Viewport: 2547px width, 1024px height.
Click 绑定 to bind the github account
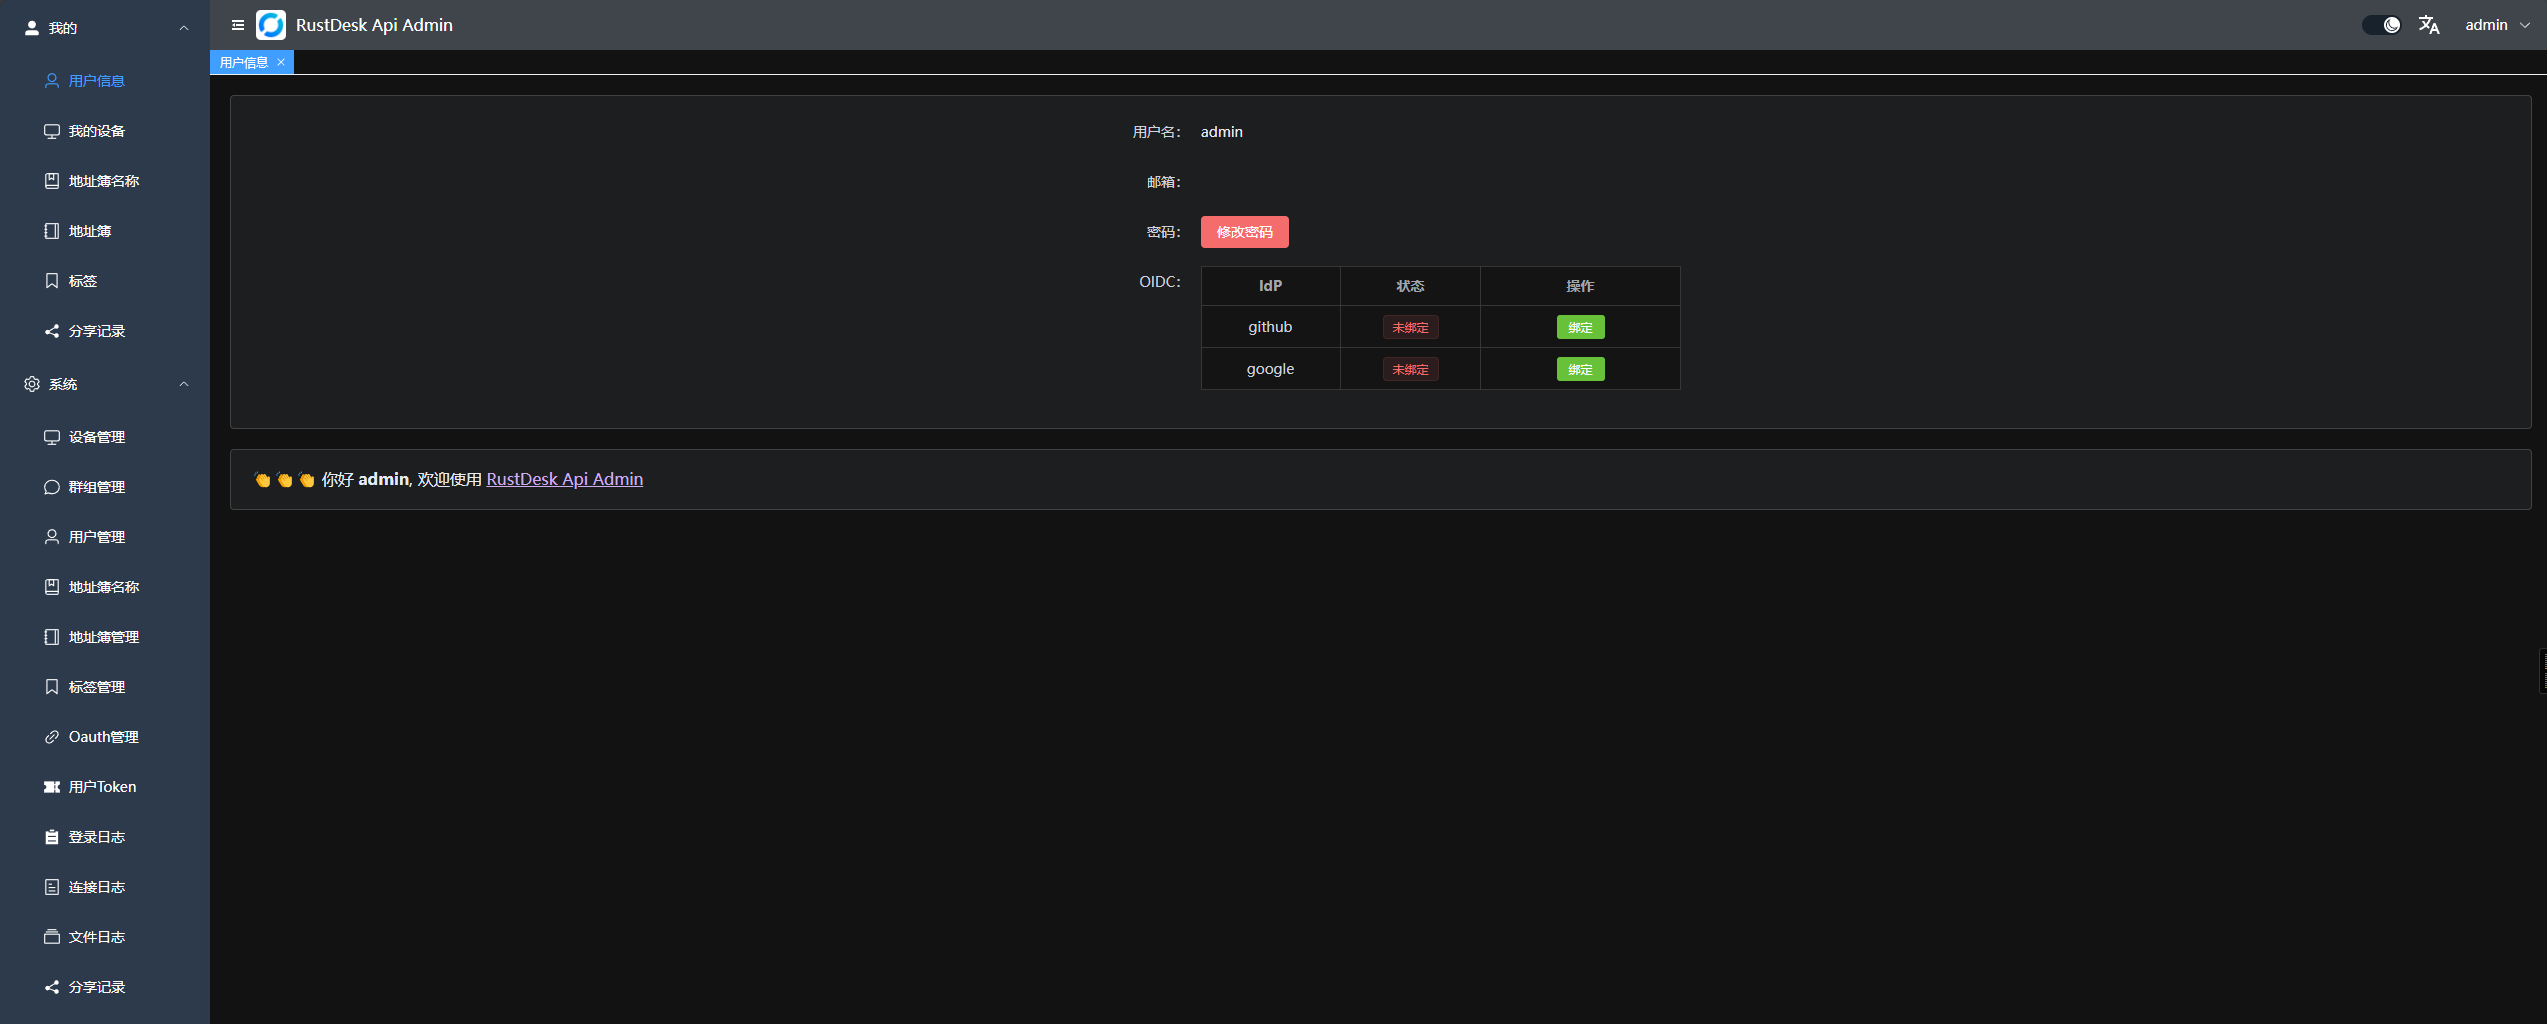(1580, 326)
